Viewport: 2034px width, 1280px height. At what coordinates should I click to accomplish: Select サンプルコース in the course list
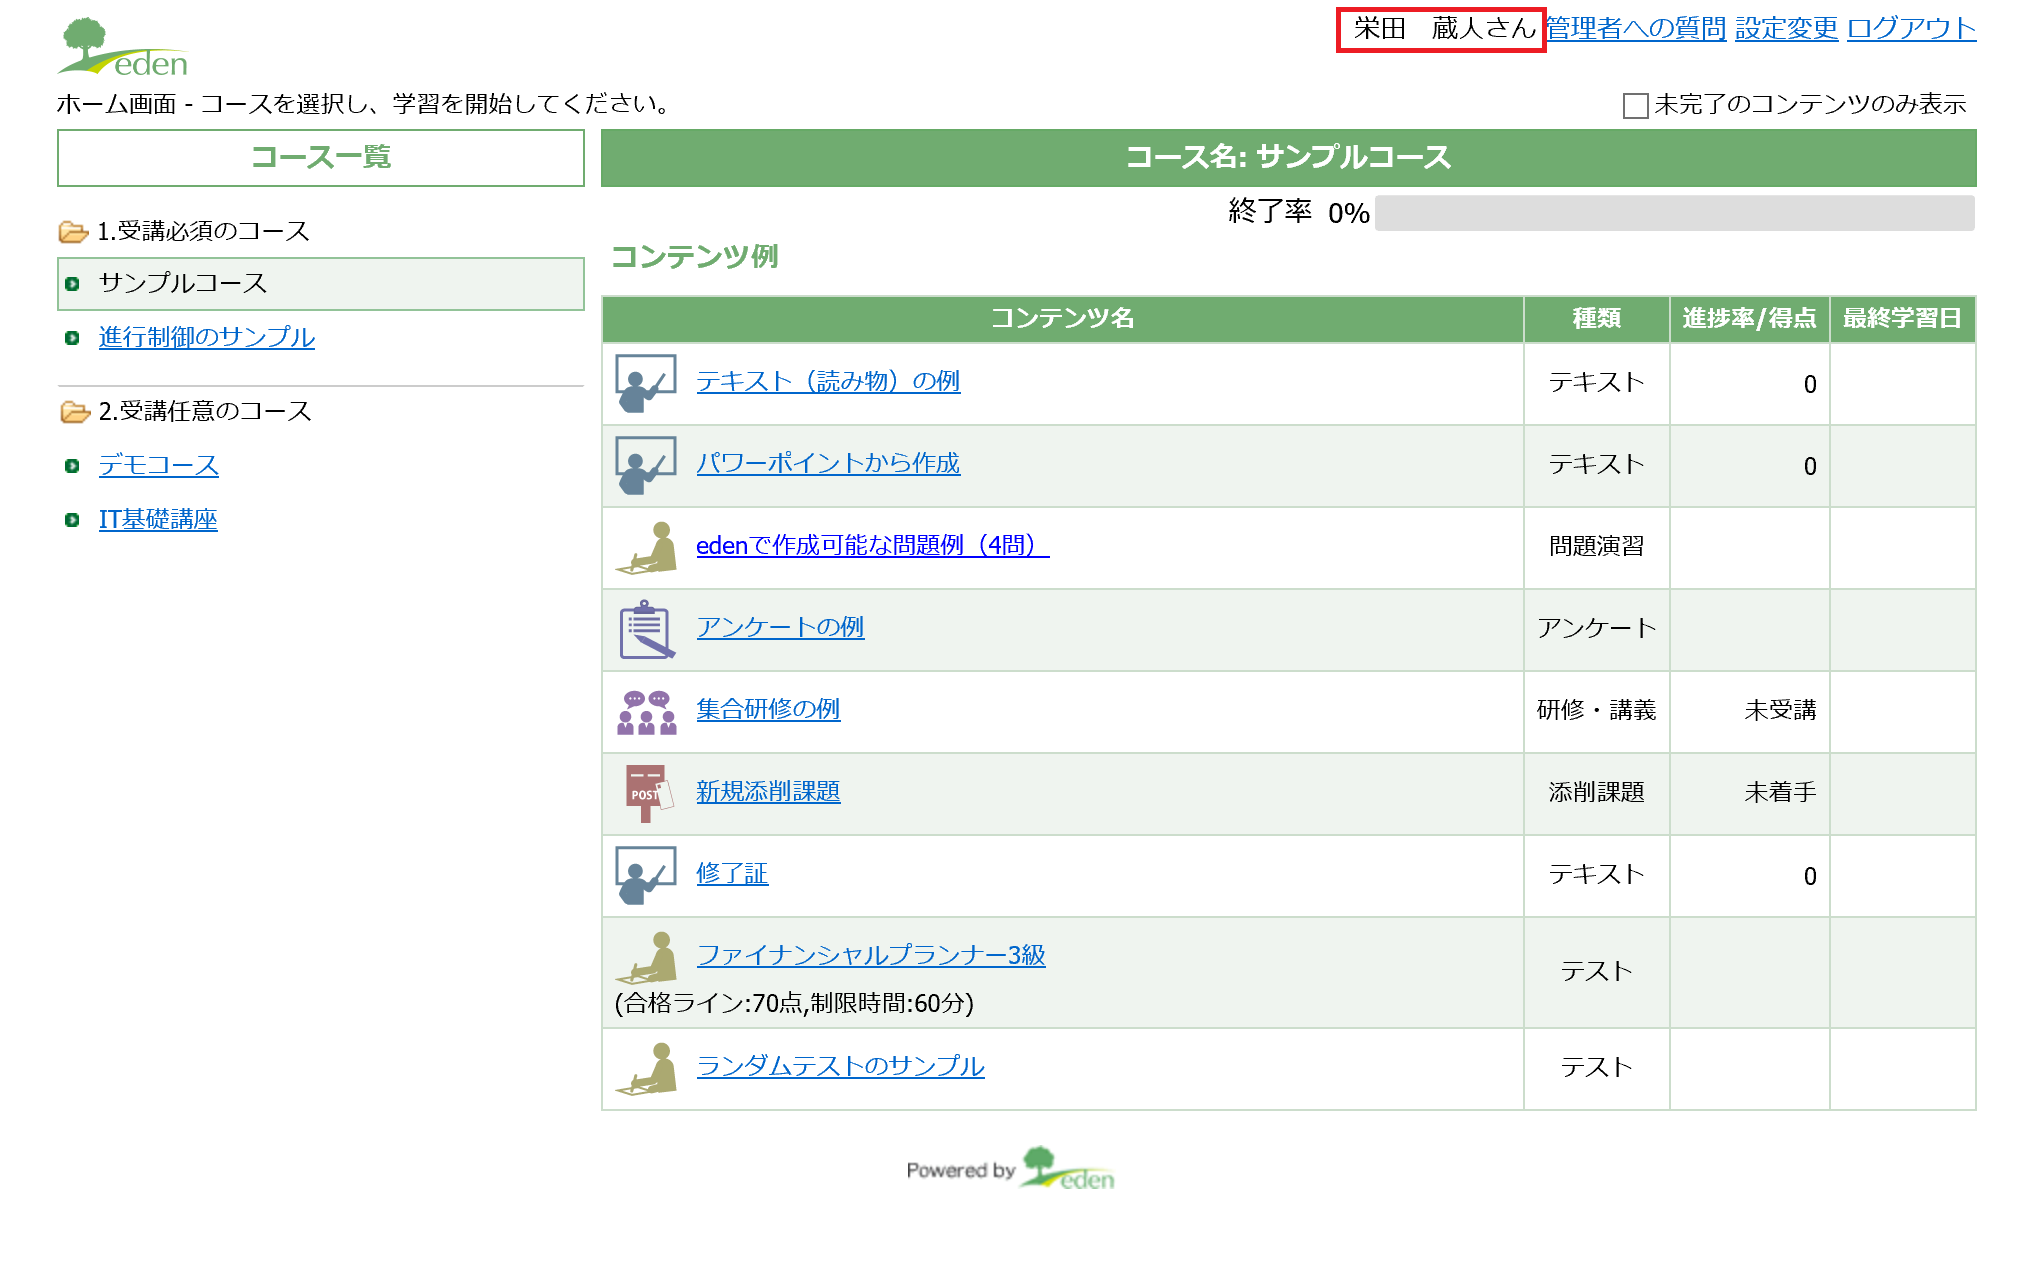[x=183, y=283]
